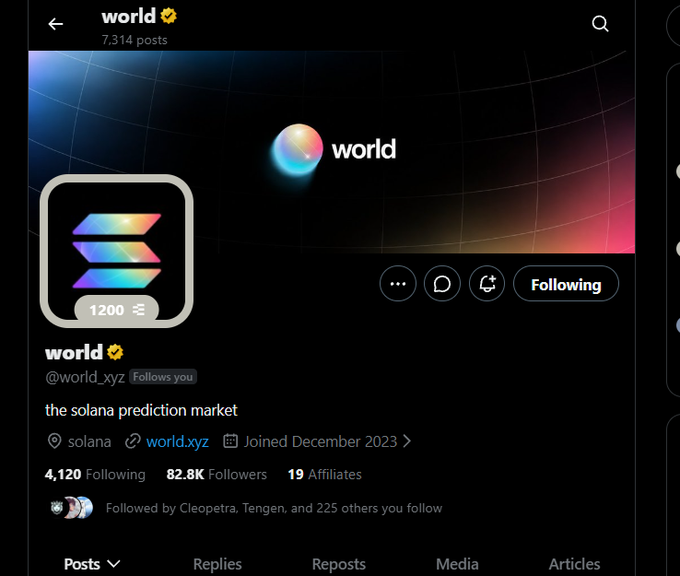The image size is (680, 576).
Task: Switch to the Media tab
Action: click(457, 564)
